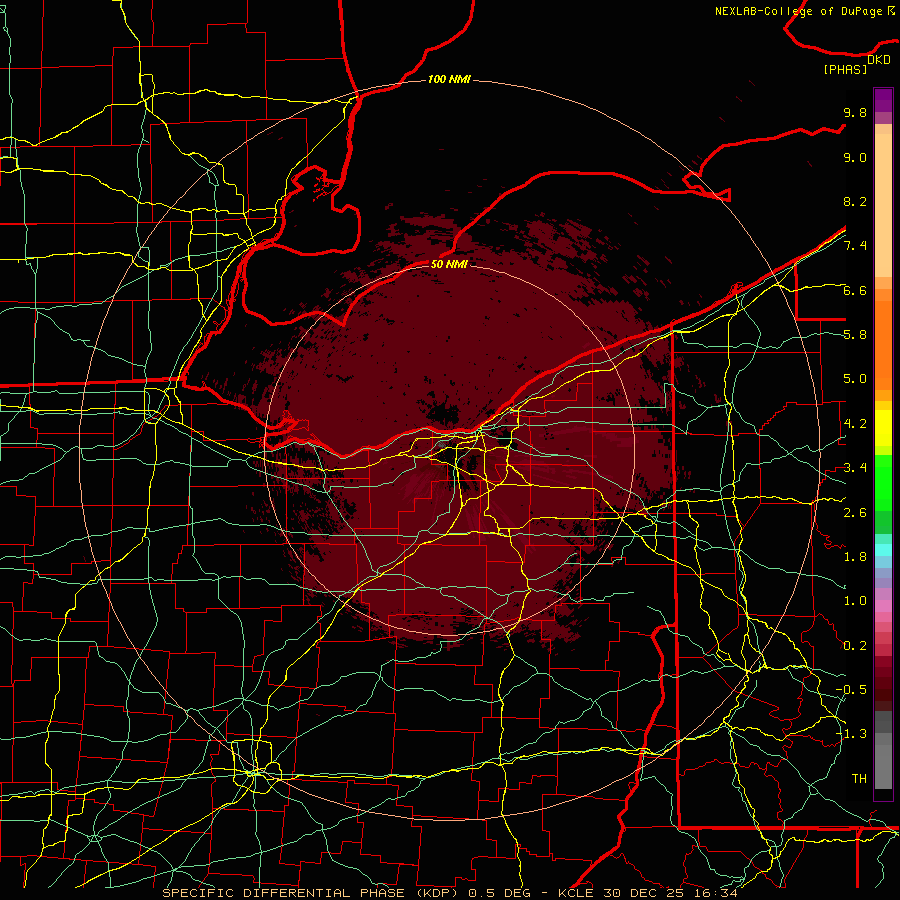900x900 pixels.
Task: Click the 8.2 scale value
Action: 855,201
